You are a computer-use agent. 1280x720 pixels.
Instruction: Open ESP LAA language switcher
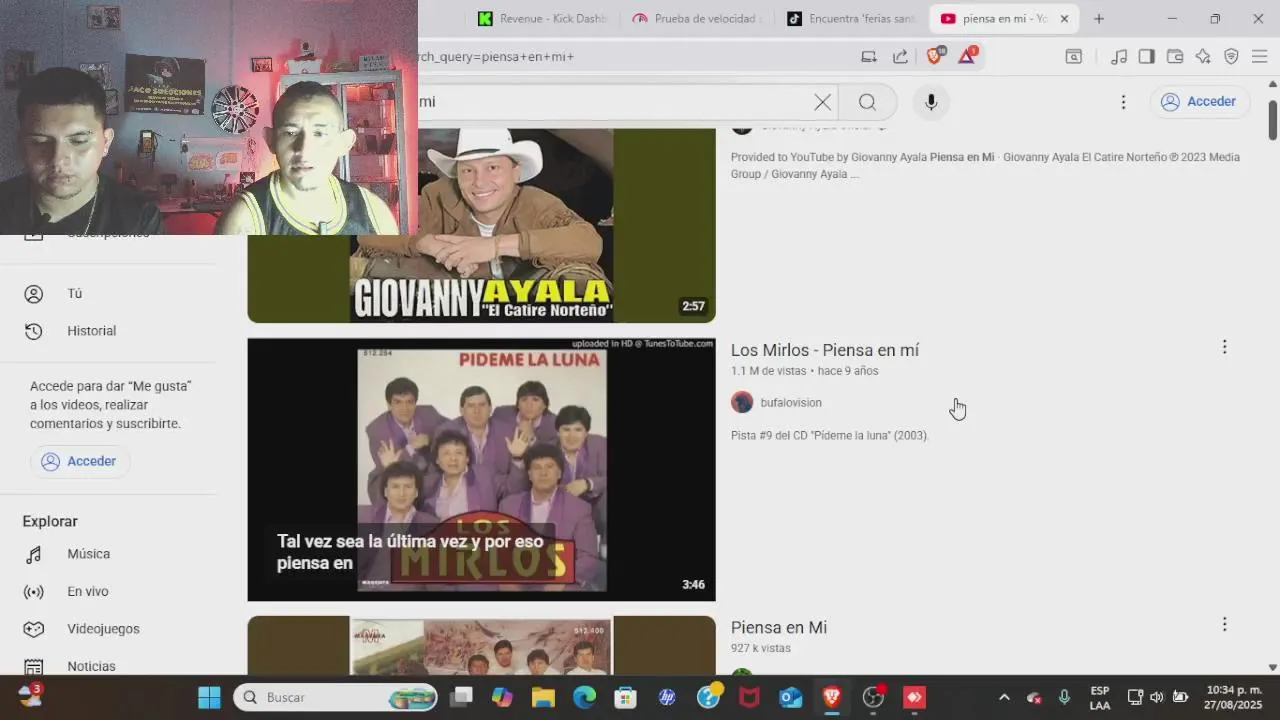(1100, 697)
